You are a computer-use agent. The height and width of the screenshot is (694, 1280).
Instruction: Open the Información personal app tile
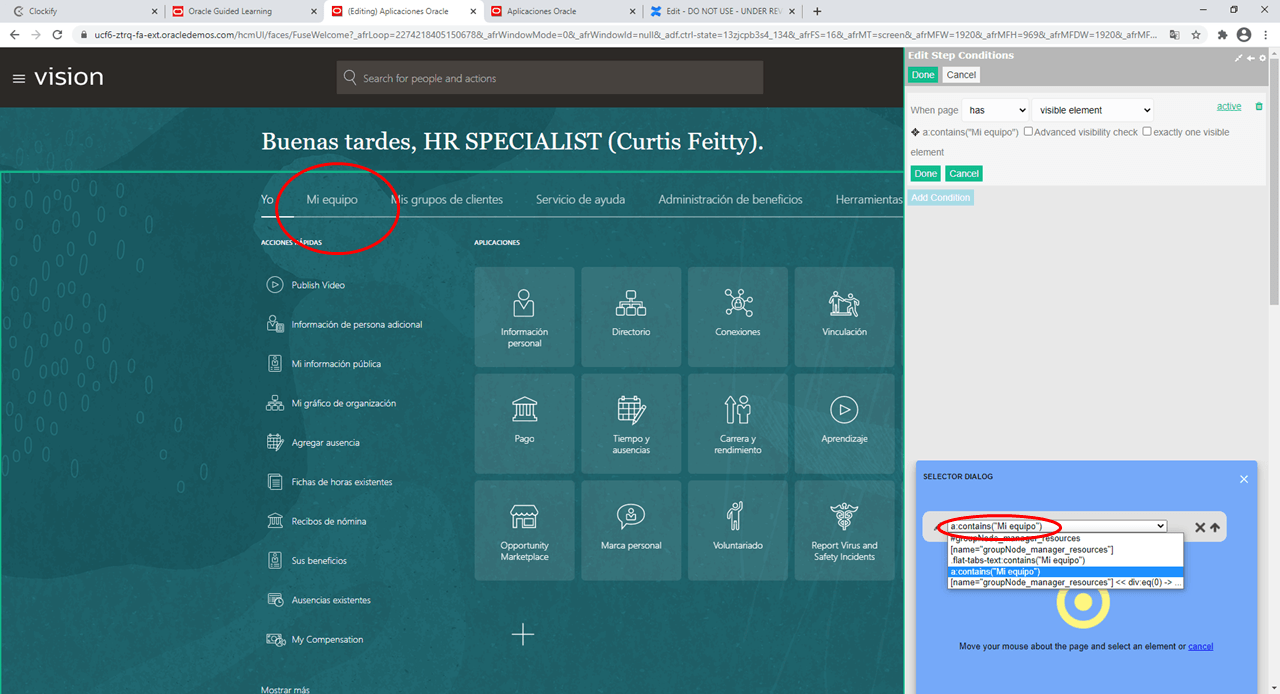(524, 316)
